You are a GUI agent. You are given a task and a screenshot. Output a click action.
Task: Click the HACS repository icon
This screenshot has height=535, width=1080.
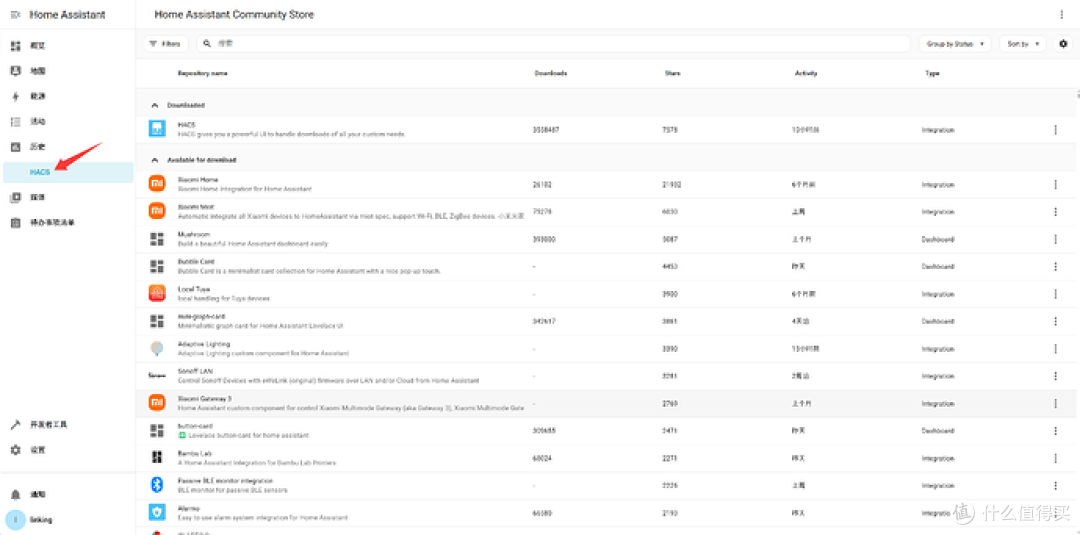click(x=157, y=129)
